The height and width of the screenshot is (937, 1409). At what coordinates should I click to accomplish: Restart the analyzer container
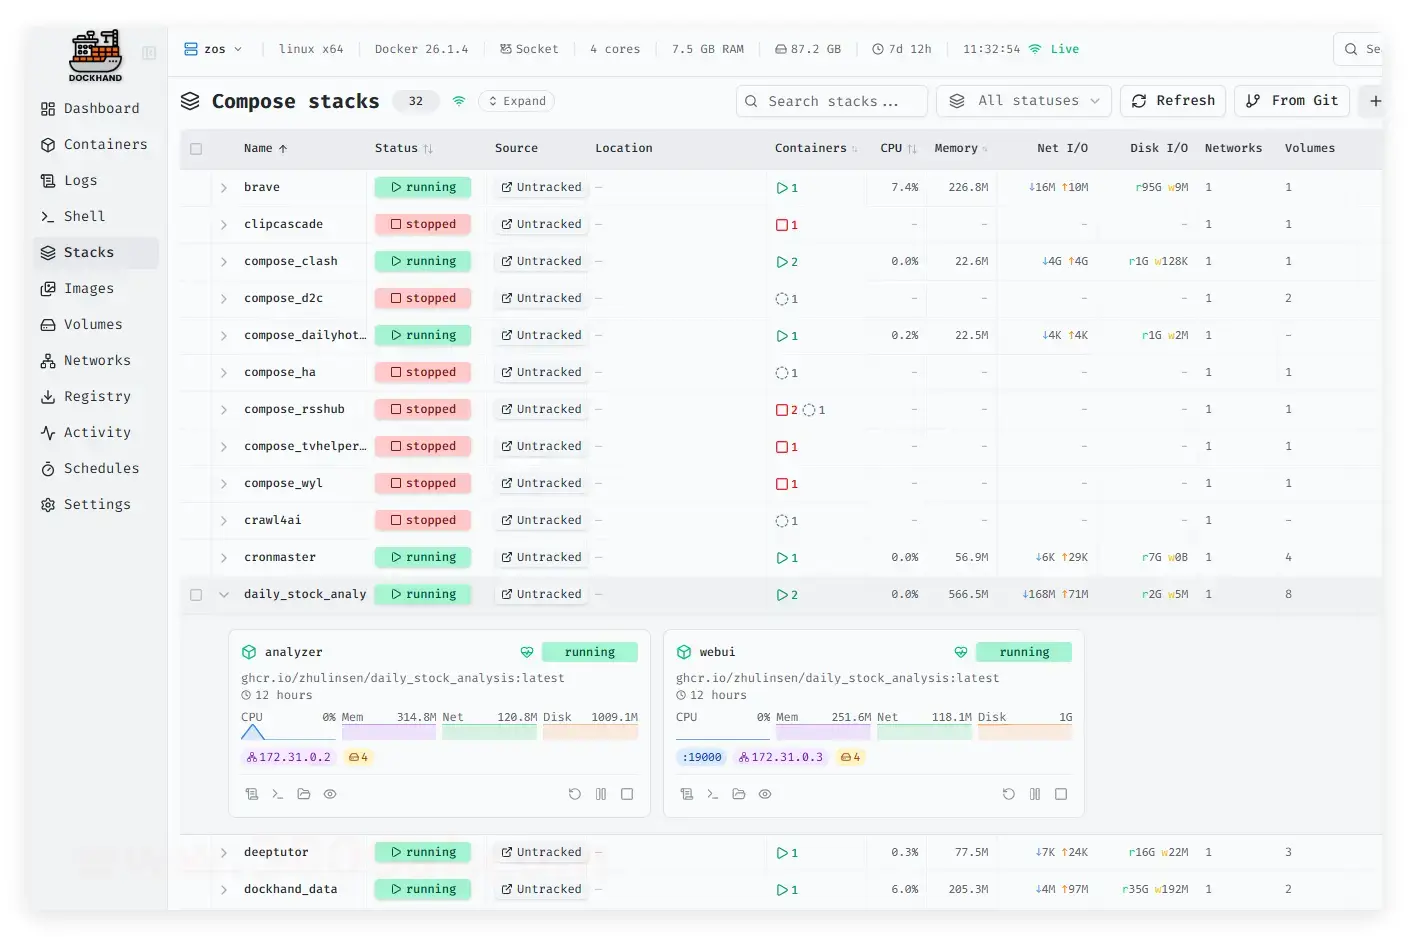pos(575,794)
